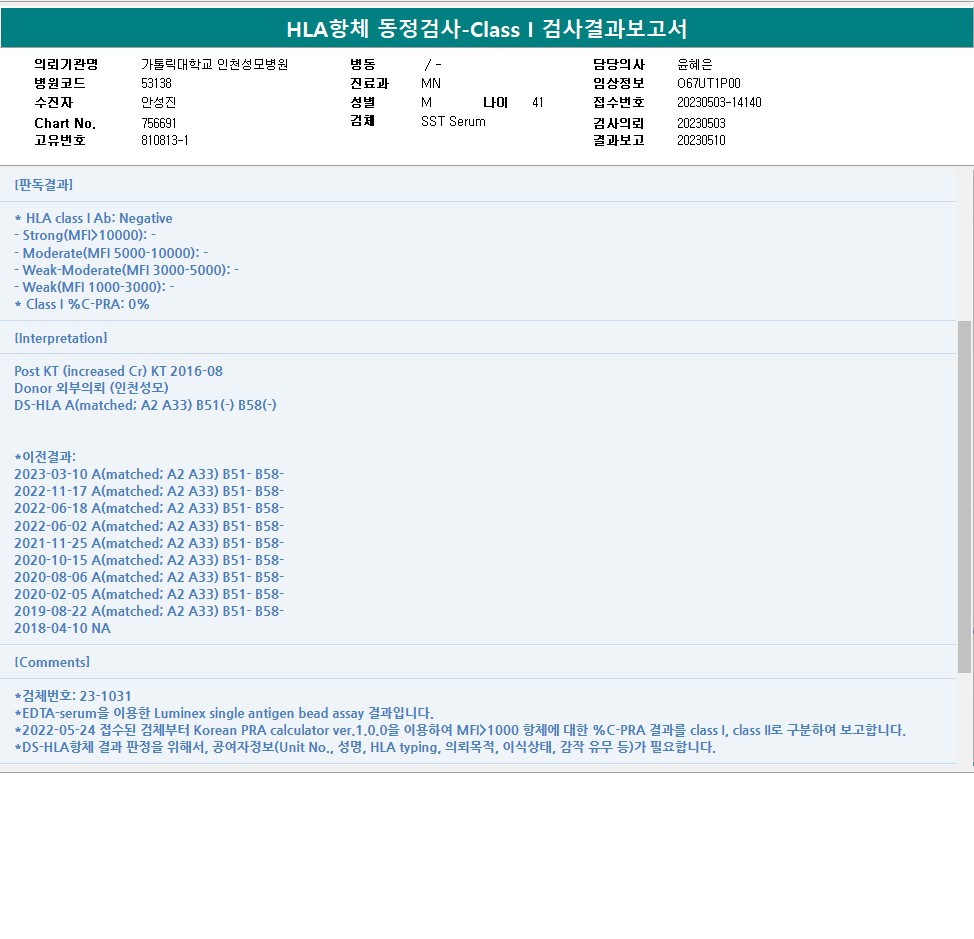Click the Korean PRA calculator ver.1.0.0 comment
974x939 pixels.
coord(460,730)
